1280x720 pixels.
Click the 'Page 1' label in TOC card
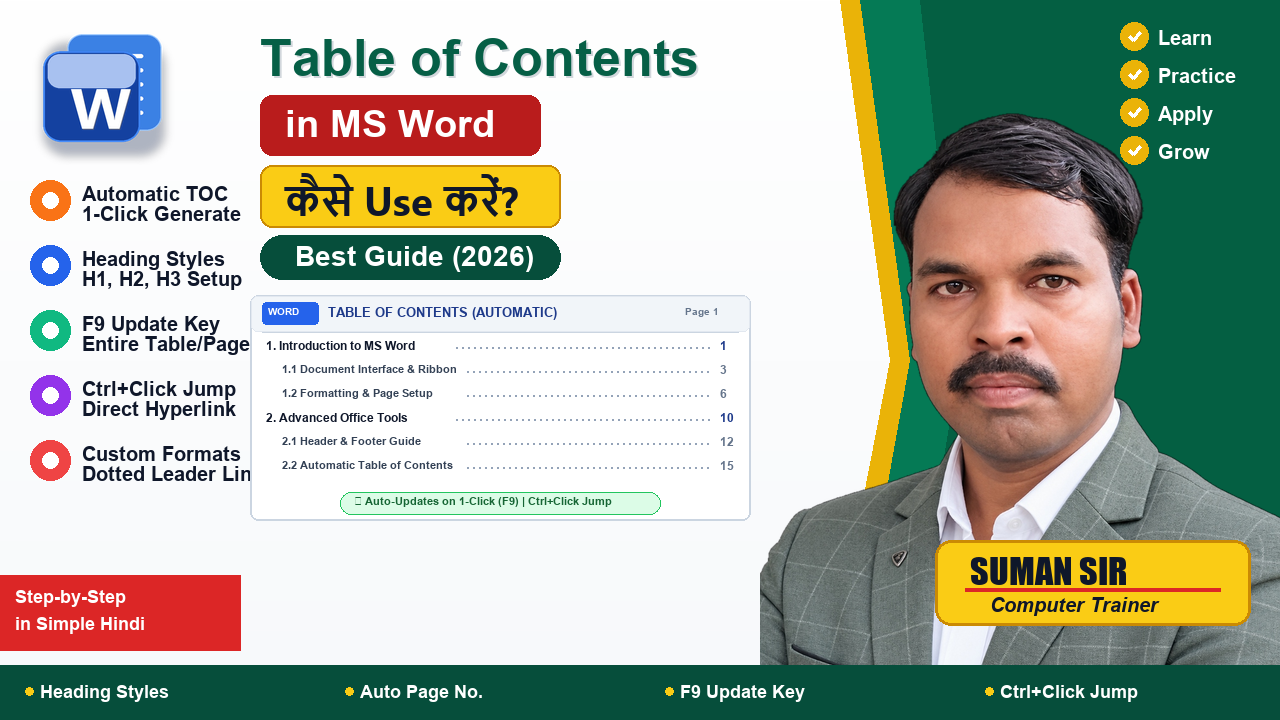coord(702,312)
